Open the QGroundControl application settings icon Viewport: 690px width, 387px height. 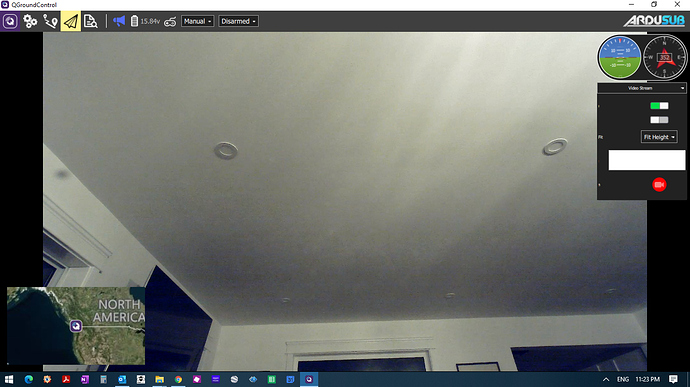[10, 21]
